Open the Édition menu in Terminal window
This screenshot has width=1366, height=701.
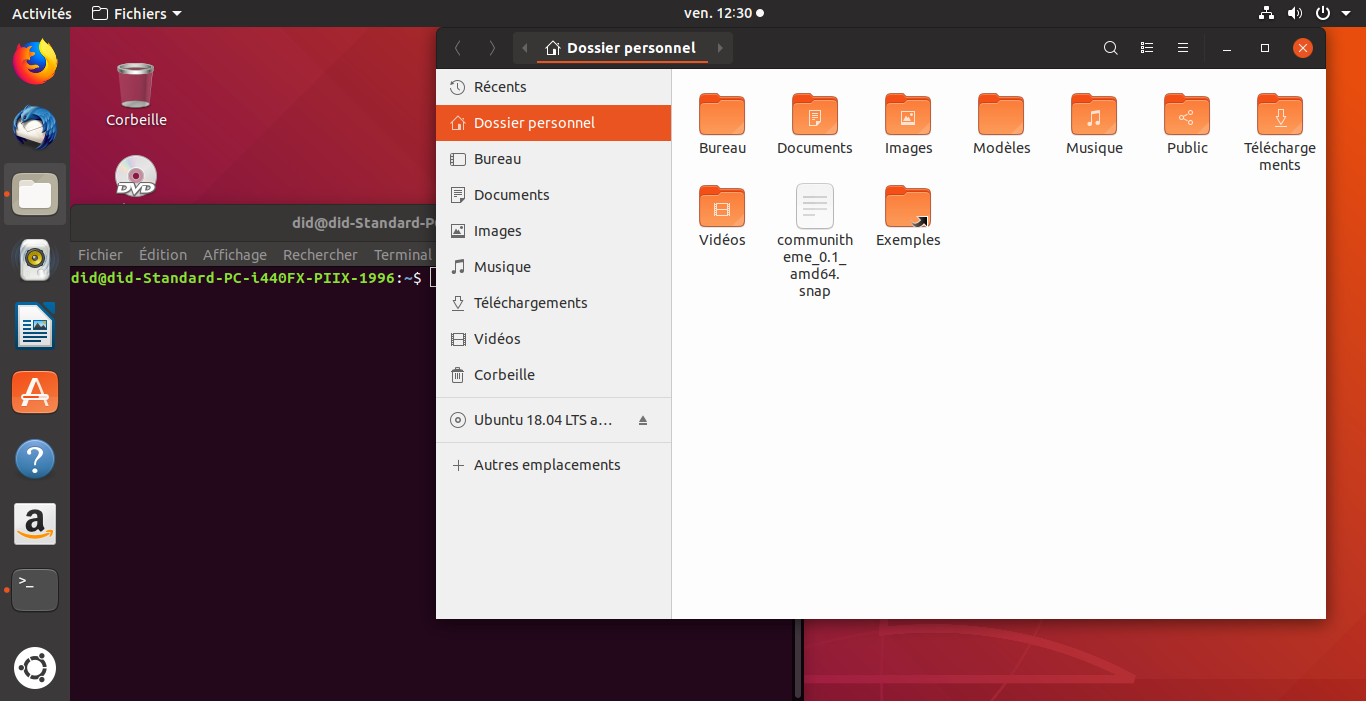pyautogui.click(x=163, y=255)
